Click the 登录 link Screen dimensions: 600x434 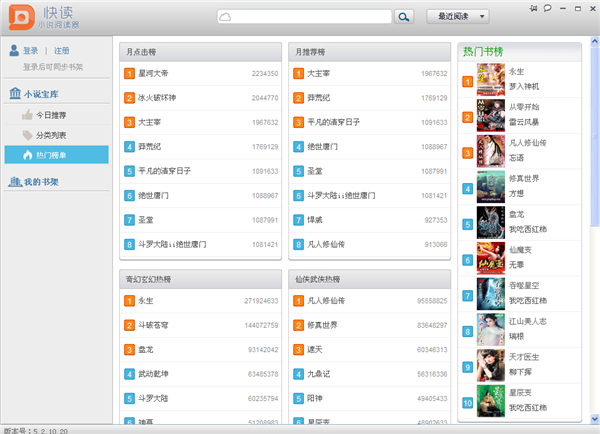coord(30,51)
